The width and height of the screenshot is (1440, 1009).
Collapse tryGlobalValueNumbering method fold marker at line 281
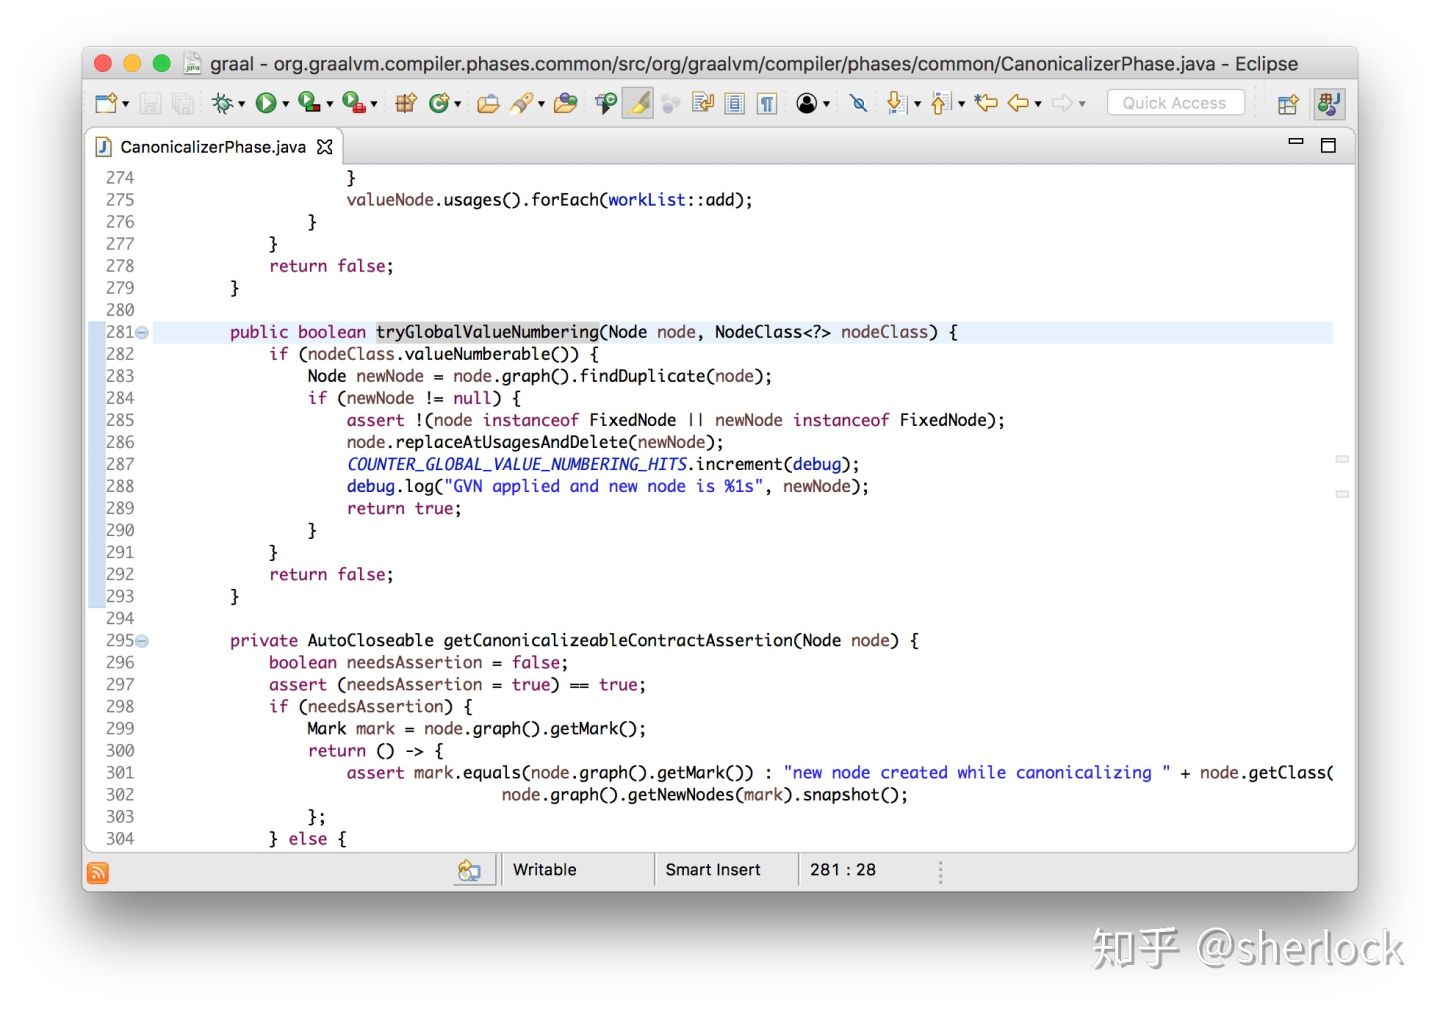coord(142,332)
